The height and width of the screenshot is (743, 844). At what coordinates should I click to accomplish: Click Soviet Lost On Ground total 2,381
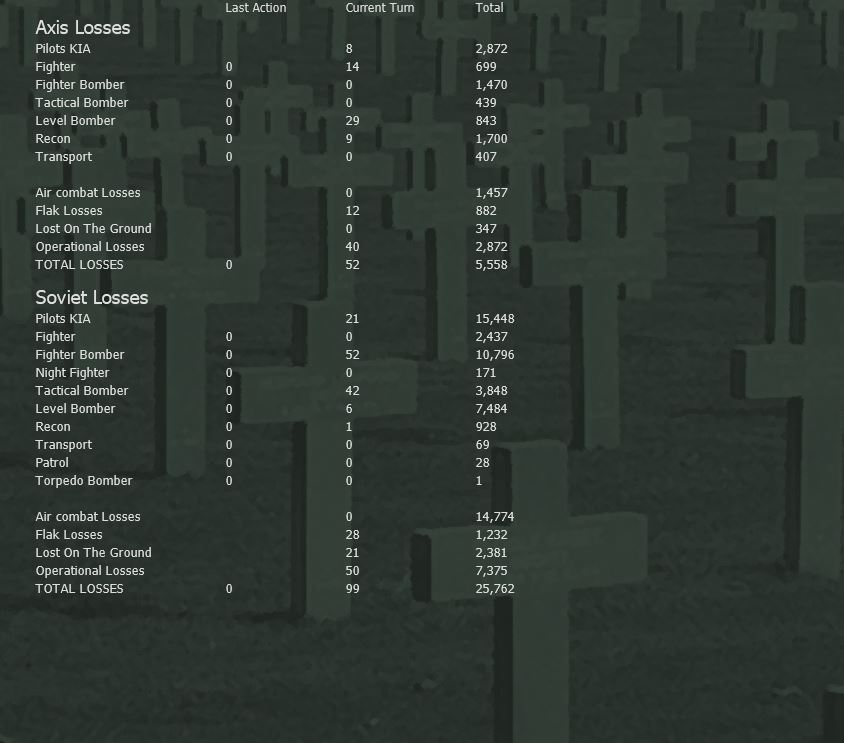coord(491,553)
